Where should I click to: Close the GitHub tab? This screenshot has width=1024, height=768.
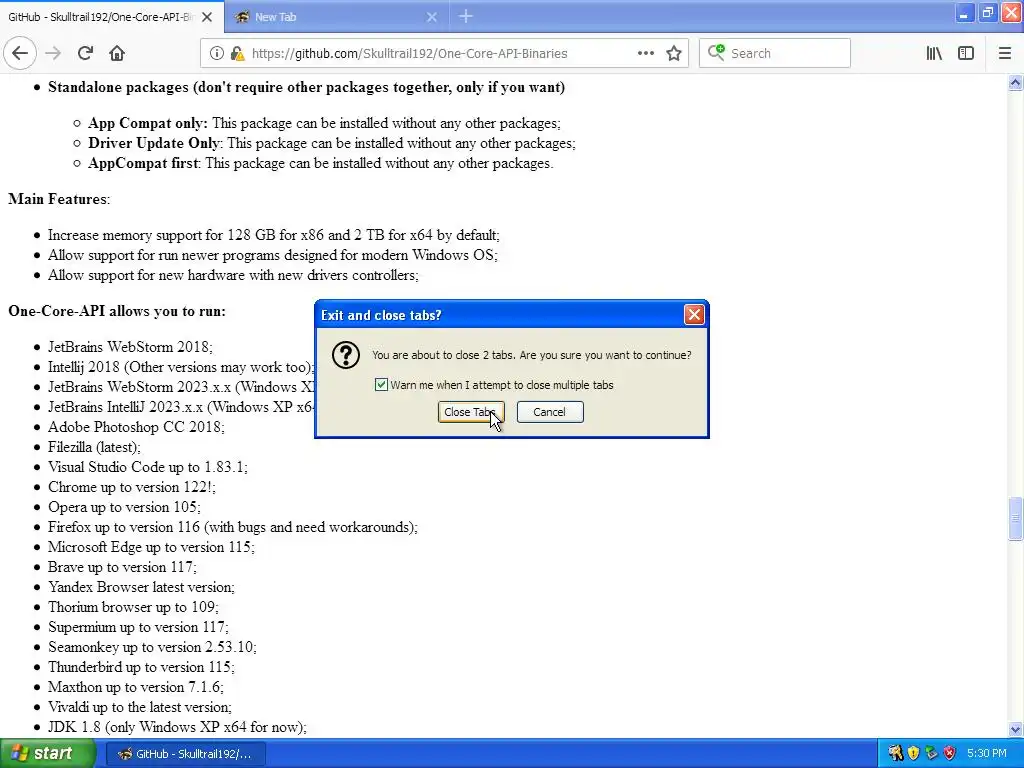click(206, 17)
